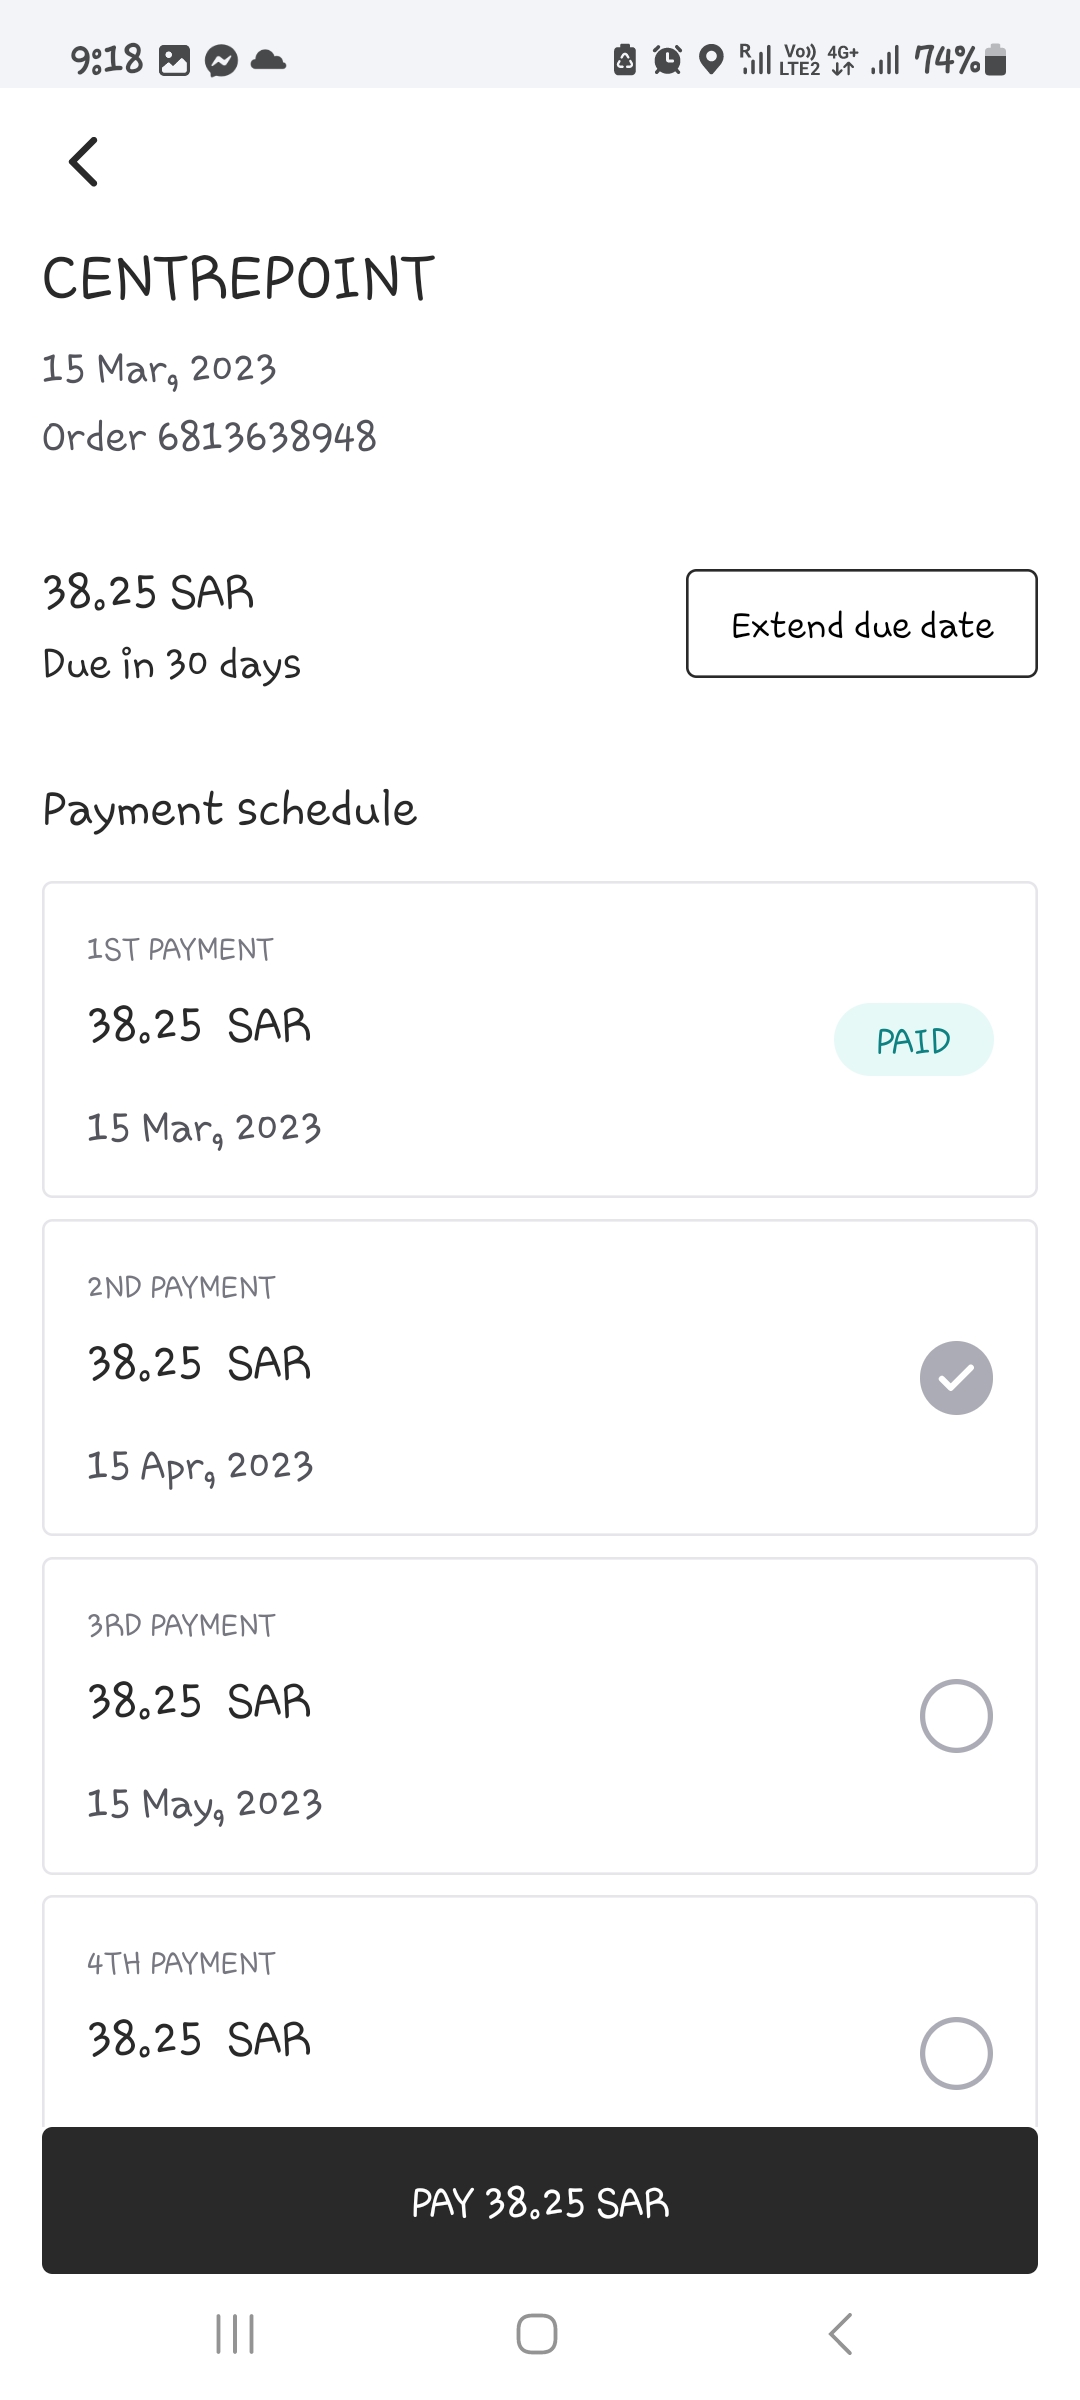Tap the back arrow at top left
The width and height of the screenshot is (1080, 2400).
[84, 162]
